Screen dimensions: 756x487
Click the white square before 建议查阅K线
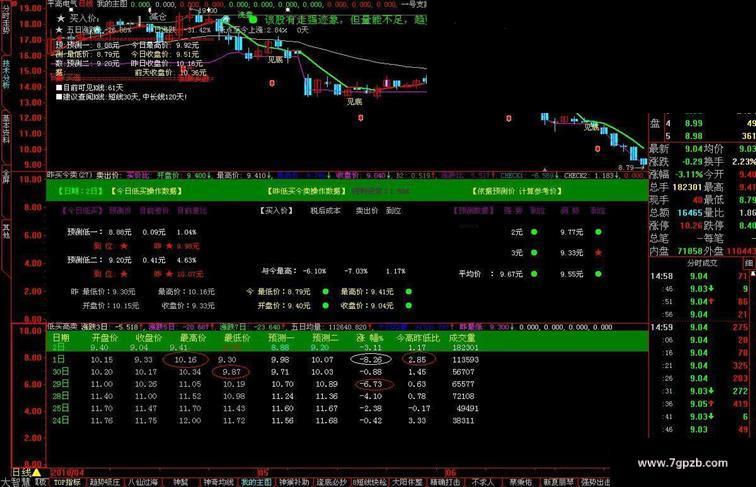[59, 97]
